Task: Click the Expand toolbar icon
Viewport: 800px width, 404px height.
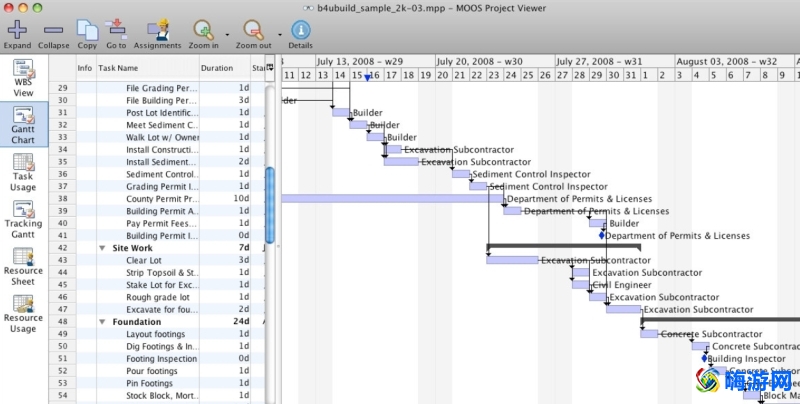Action: 17,30
